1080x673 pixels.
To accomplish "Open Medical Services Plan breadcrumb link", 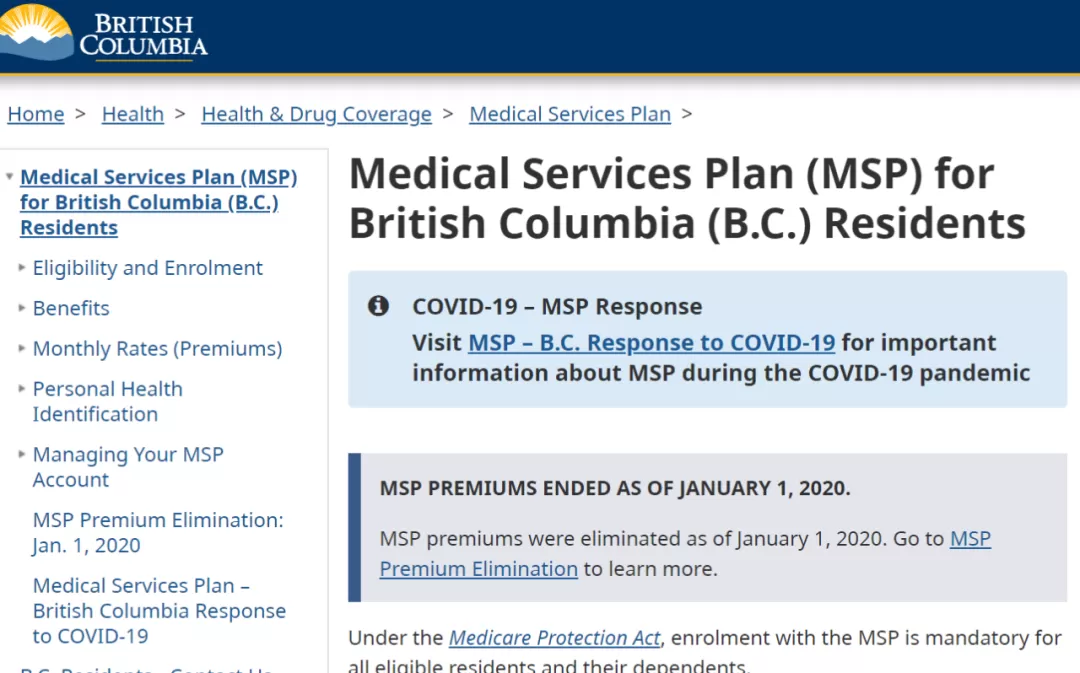I will pos(570,114).
